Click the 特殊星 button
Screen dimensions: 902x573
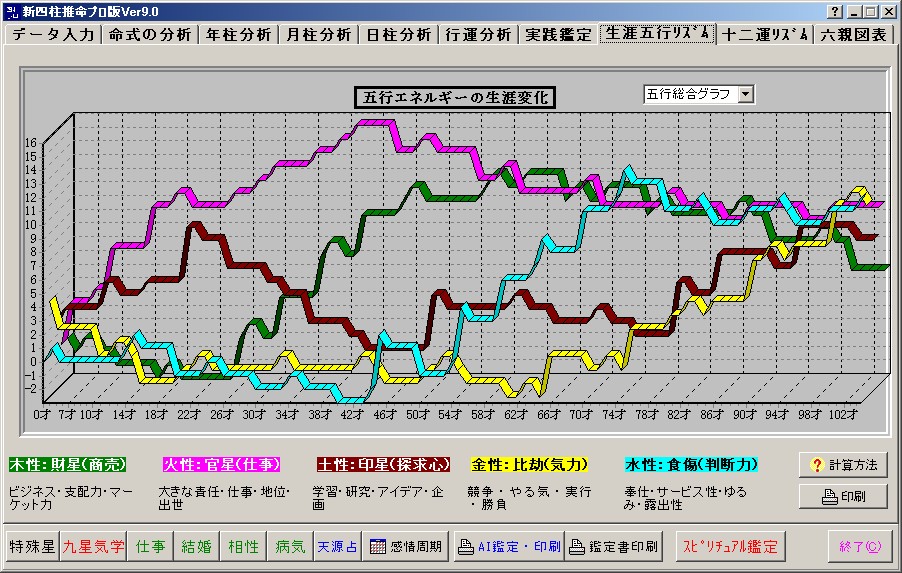point(32,546)
